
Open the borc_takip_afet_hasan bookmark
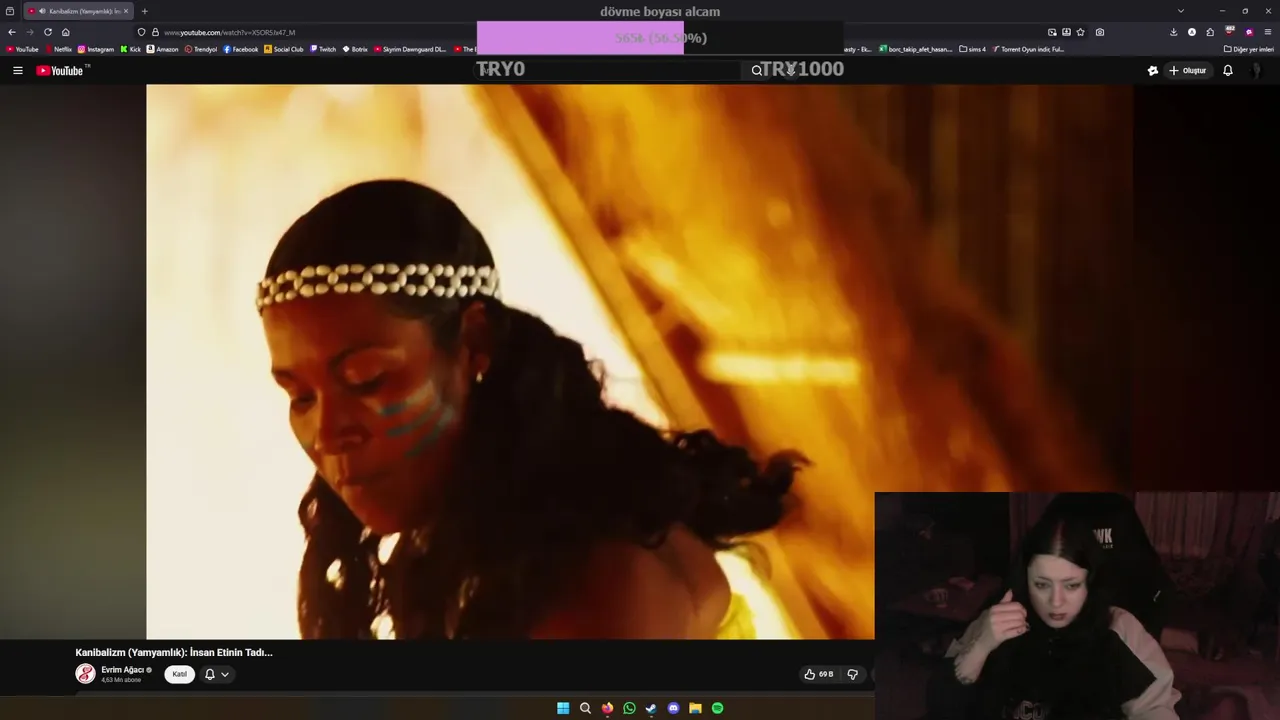pyautogui.click(x=915, y=49)
